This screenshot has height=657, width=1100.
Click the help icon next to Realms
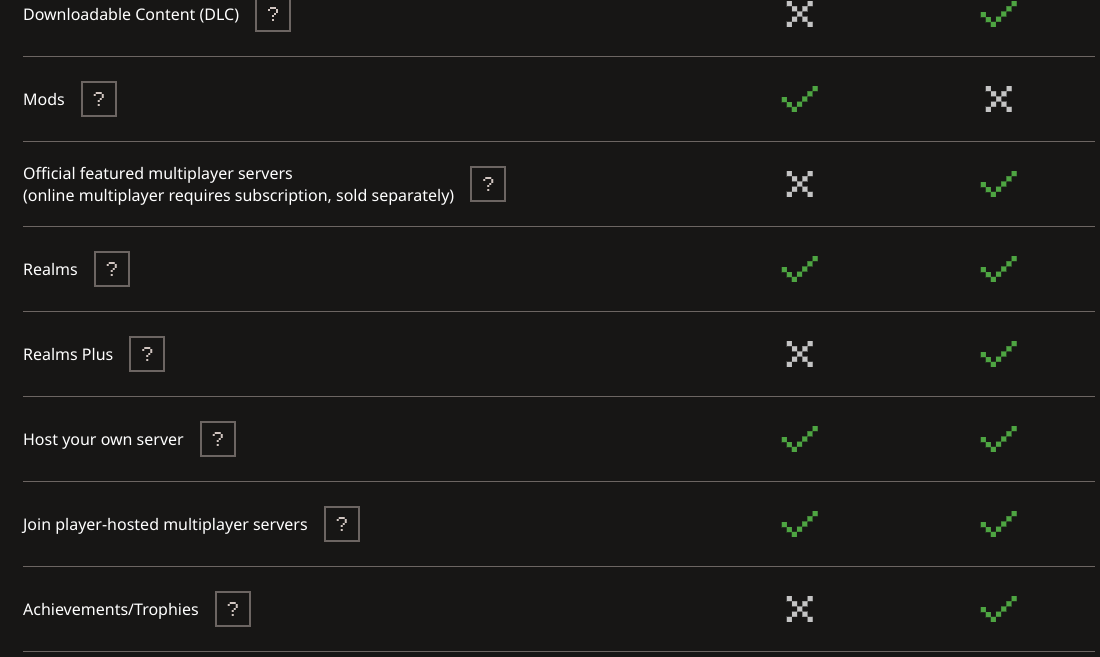[112, 269]
